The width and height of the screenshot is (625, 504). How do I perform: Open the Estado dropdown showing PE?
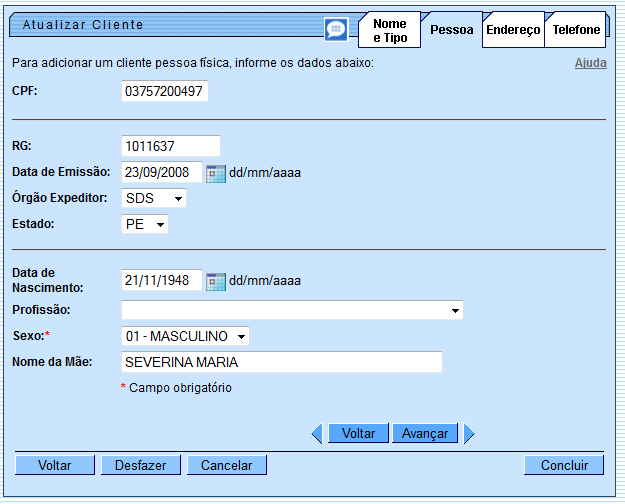tap(145, 224)
